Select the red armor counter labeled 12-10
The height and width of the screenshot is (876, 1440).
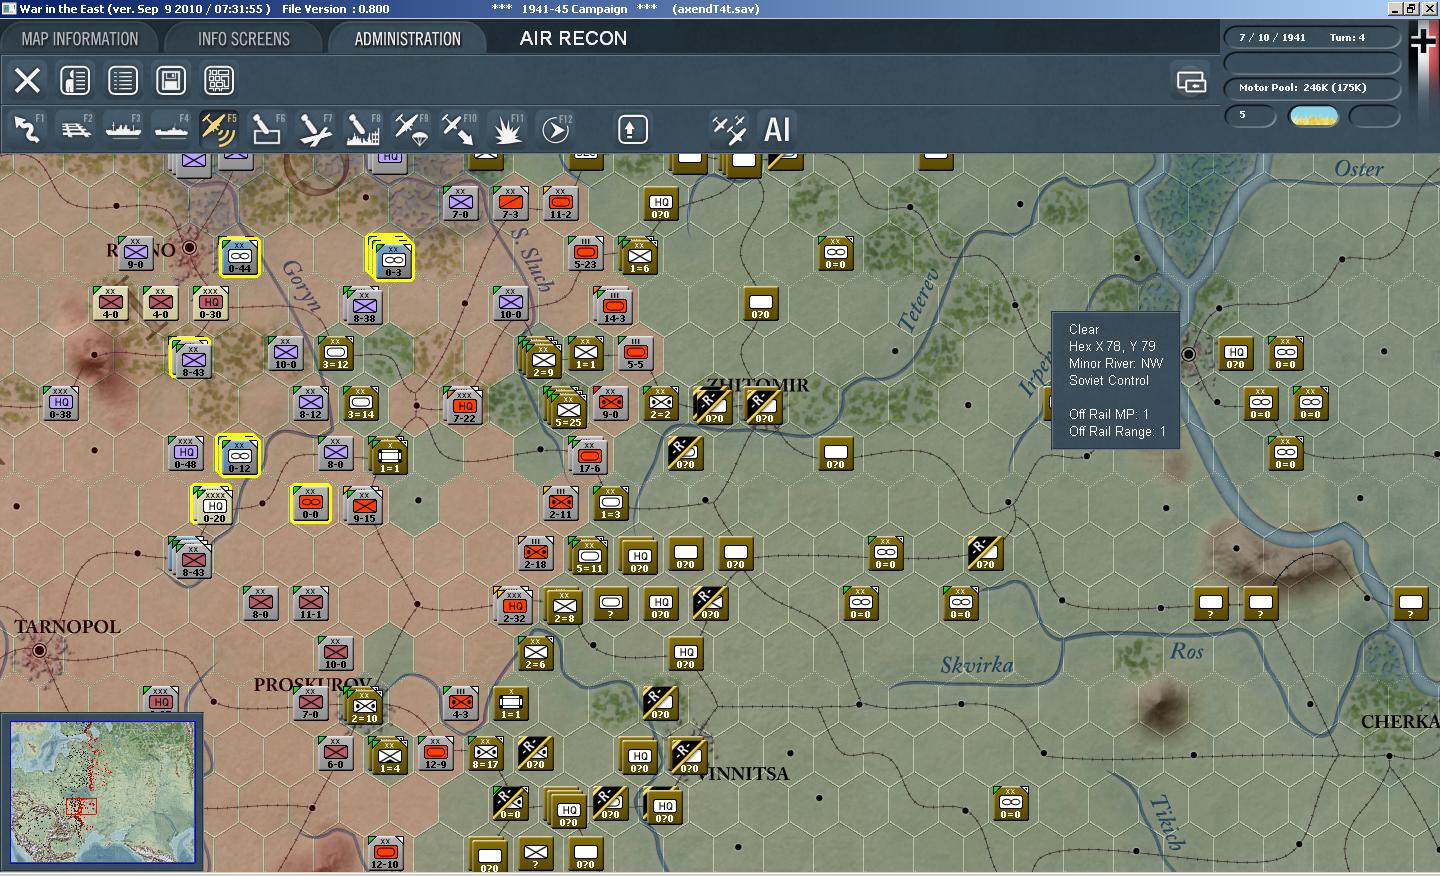click(x=385, y=853)
